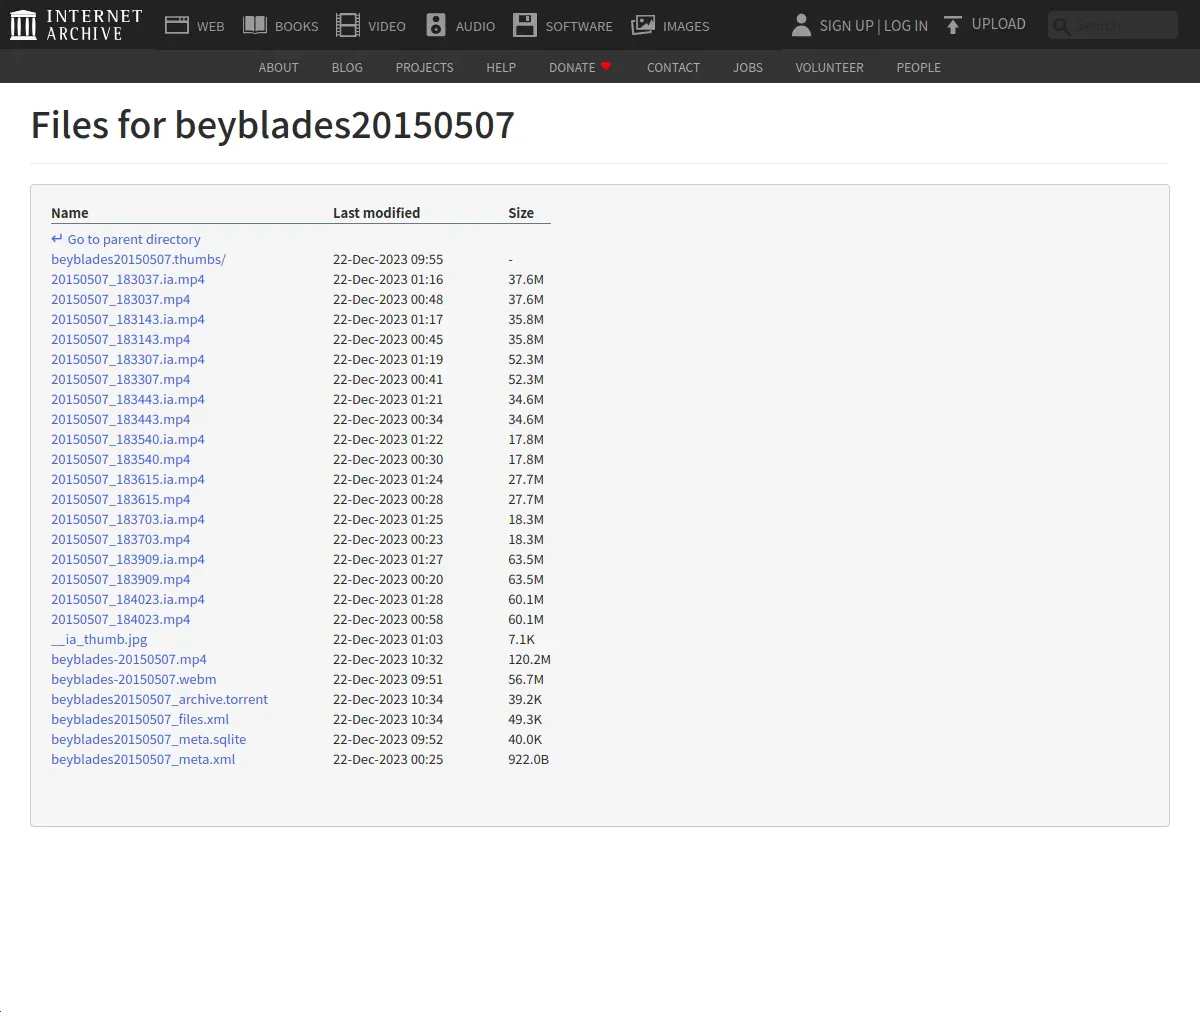Open beyblades20150507.thumbs/ folder
1200x1020 pixels.
138,259
